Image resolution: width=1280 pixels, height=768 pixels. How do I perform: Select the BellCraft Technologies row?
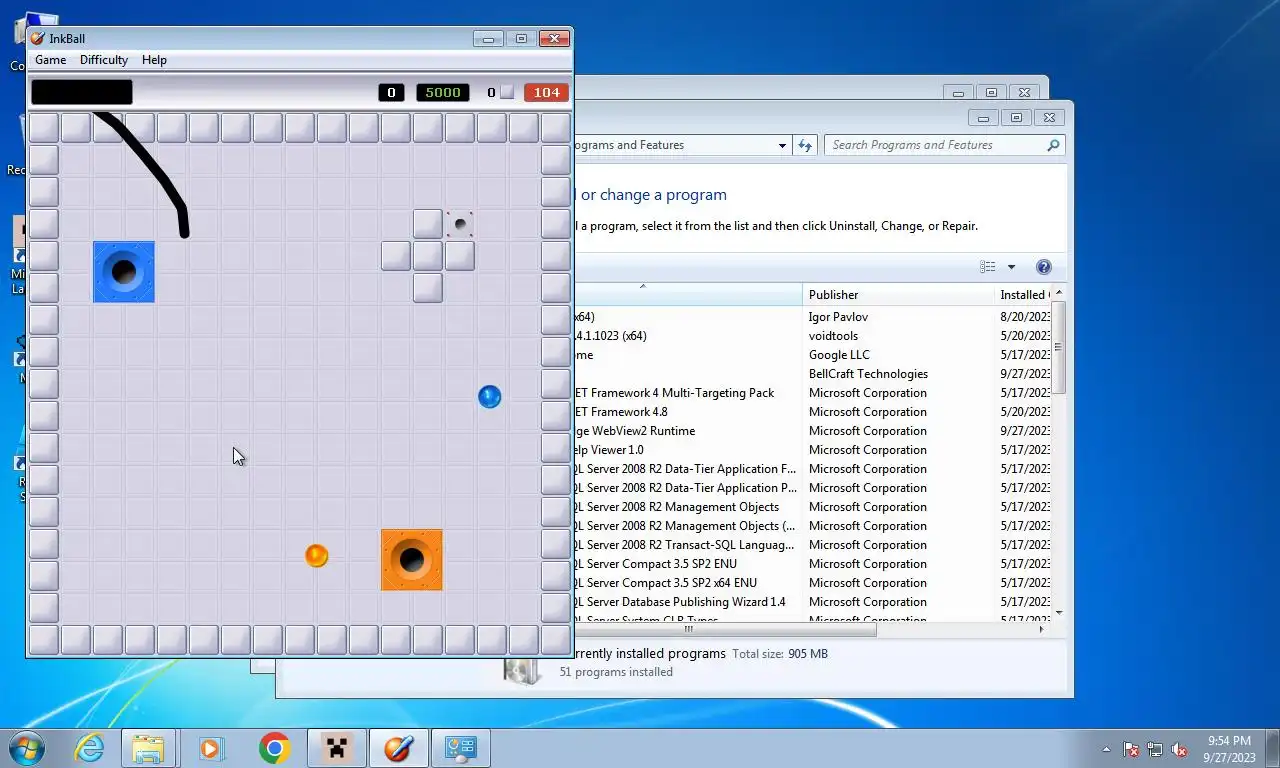coord(812,374)
